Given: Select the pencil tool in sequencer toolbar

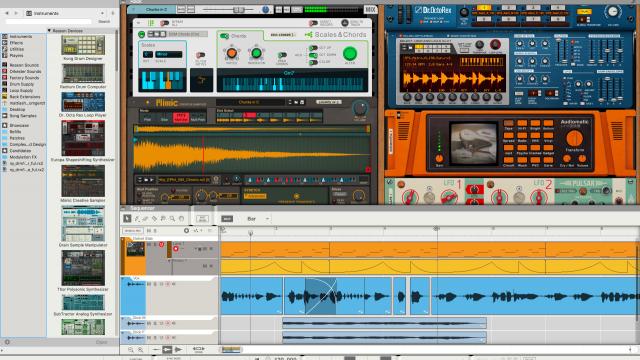Looking at the screenshot, I should tap(137, 219).
